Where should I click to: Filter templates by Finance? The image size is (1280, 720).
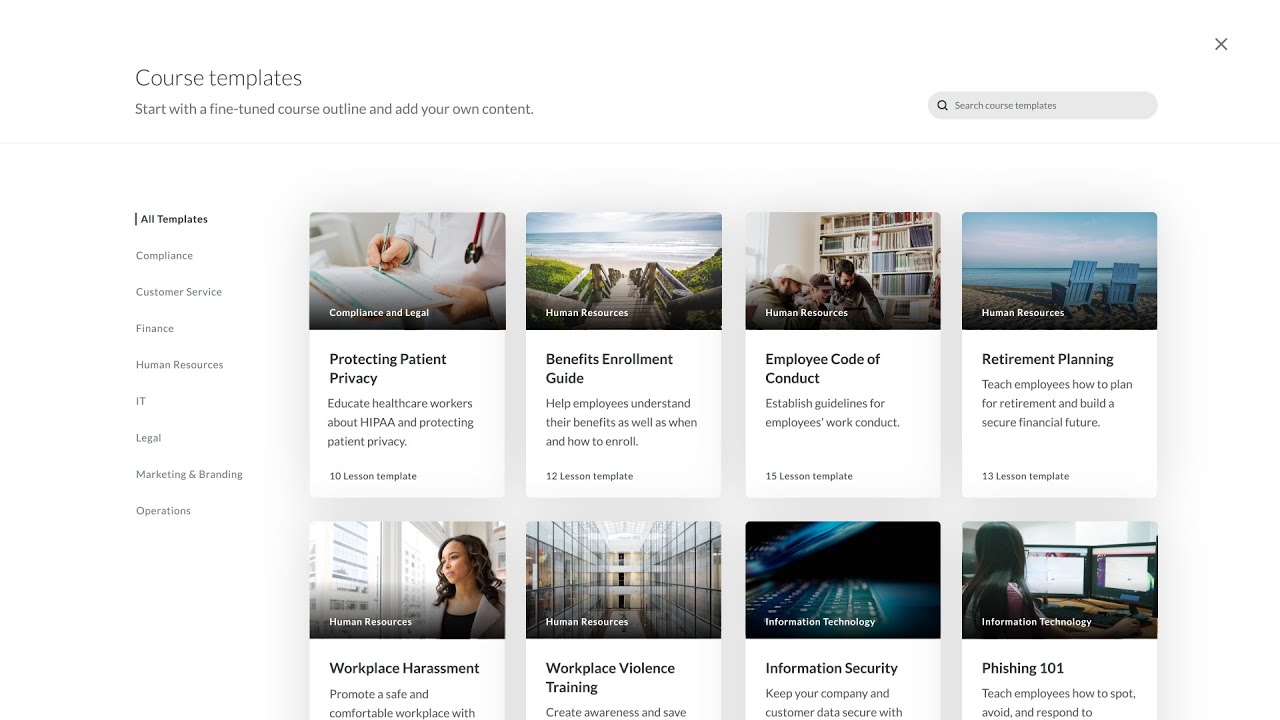(x=155, y=329)
